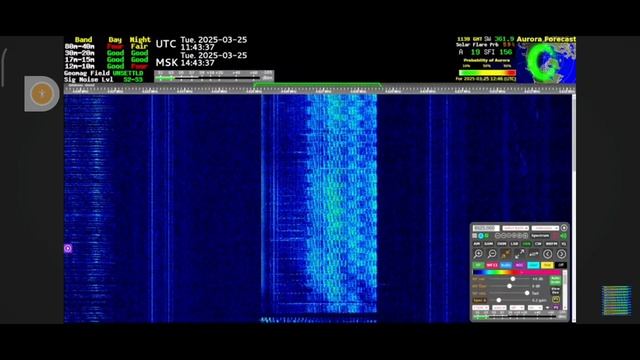Select NBFM demodulation mode
The image size is (640, 360).
tap(551, 244)
